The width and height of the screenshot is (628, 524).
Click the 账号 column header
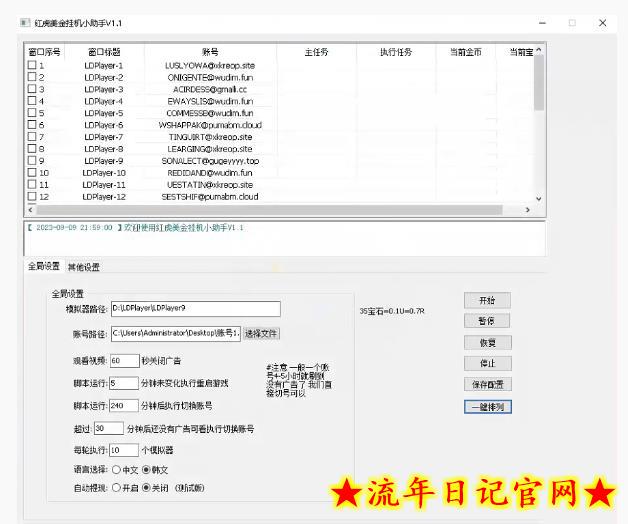[210, 52]
